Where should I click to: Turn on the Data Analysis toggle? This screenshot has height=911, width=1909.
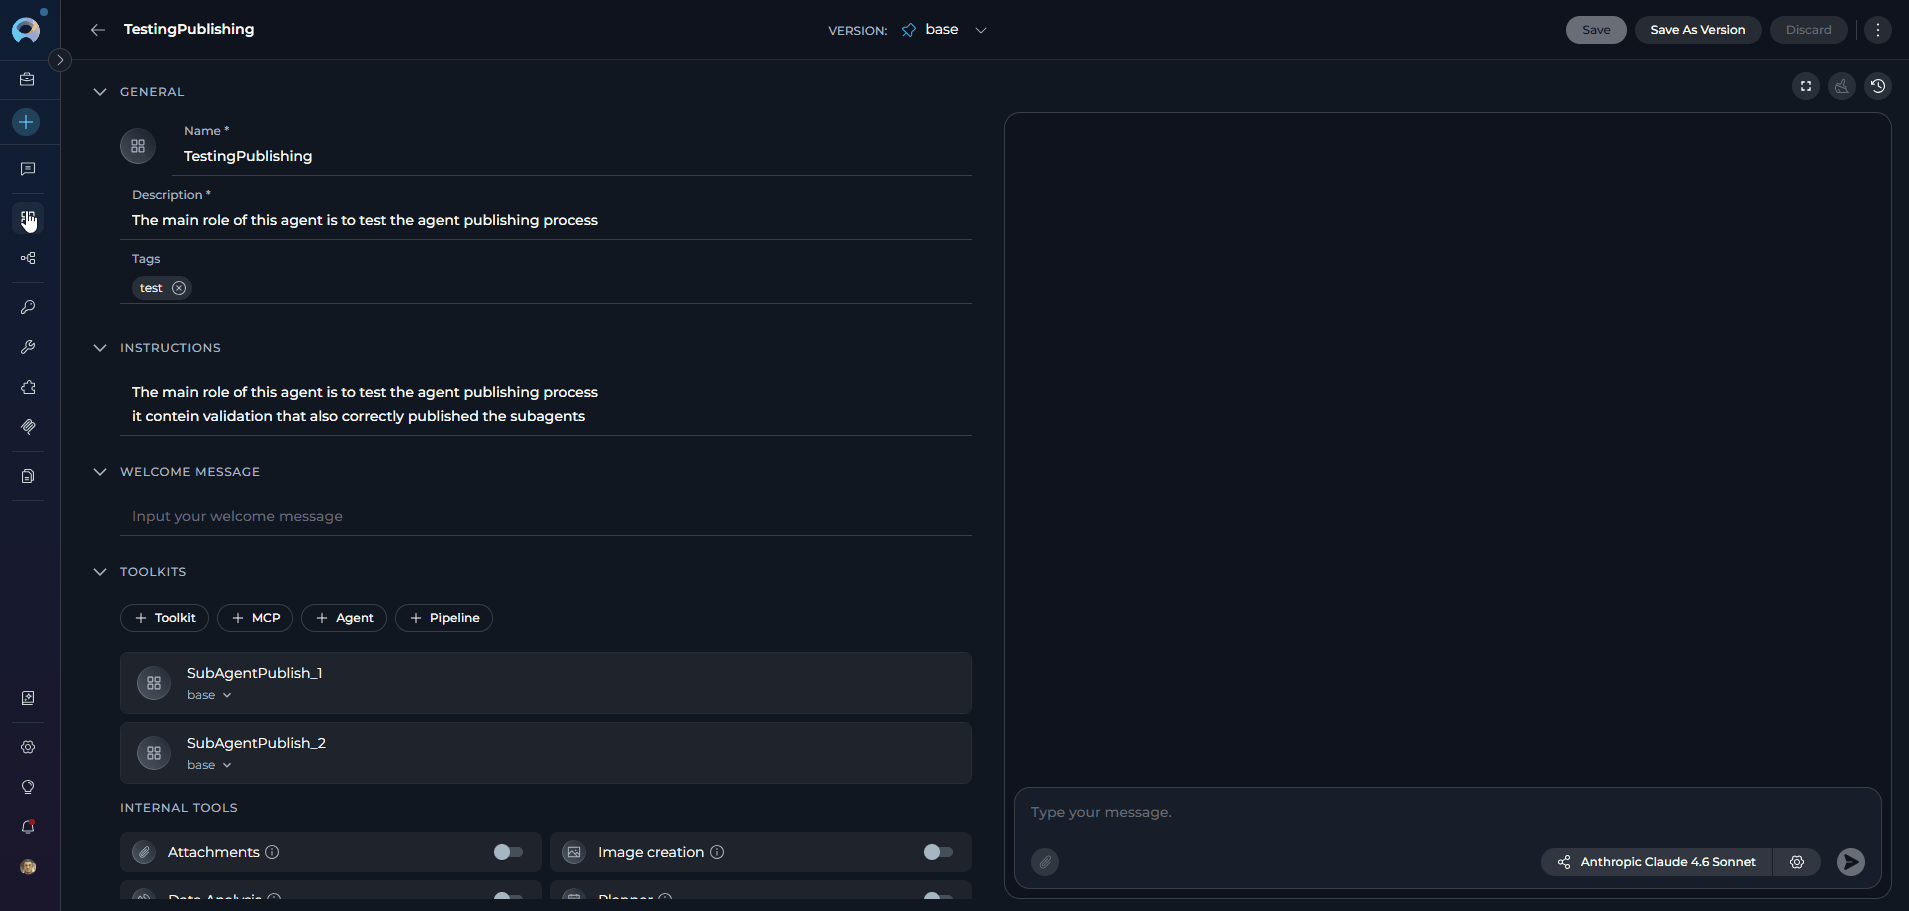pos(507,897)
